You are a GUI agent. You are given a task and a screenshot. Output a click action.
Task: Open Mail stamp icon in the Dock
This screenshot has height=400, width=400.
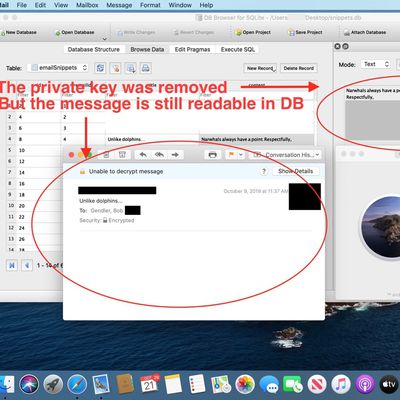coord(101,384)
